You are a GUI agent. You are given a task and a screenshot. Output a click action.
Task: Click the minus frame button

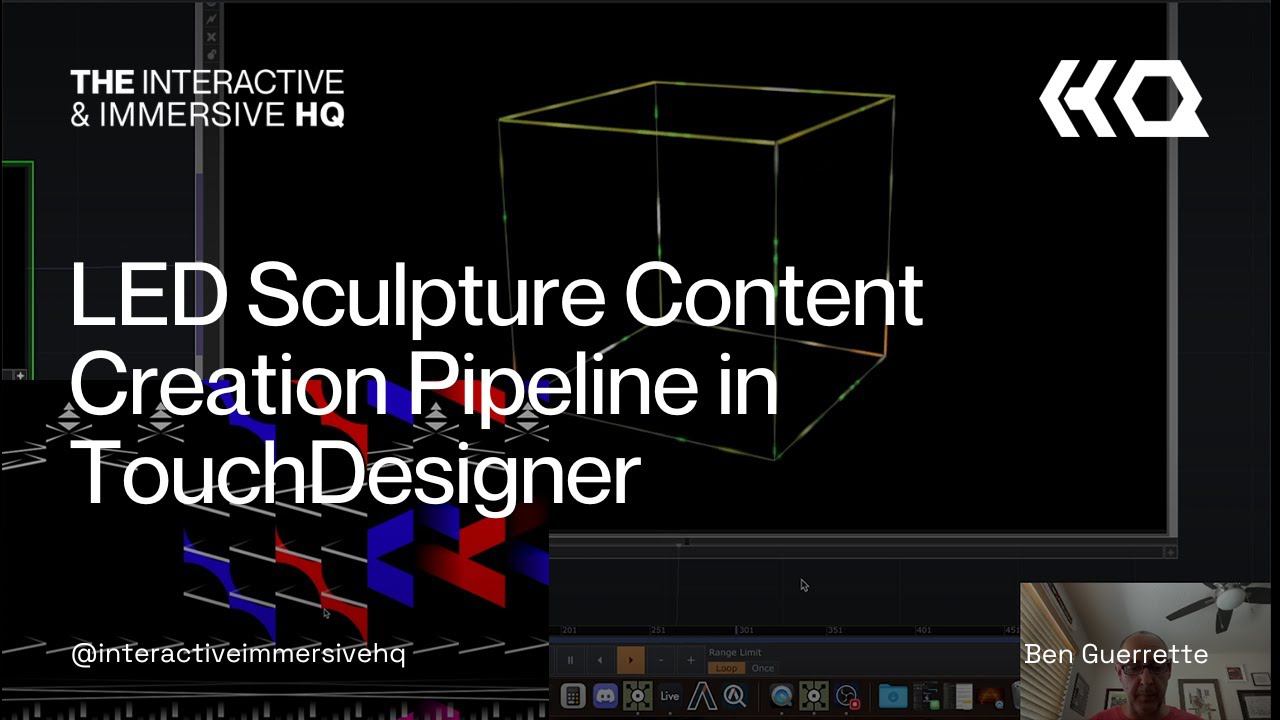661,660
